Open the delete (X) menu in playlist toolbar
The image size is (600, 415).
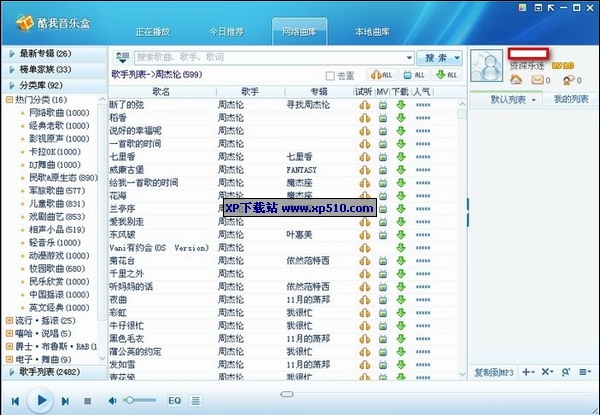547,372
